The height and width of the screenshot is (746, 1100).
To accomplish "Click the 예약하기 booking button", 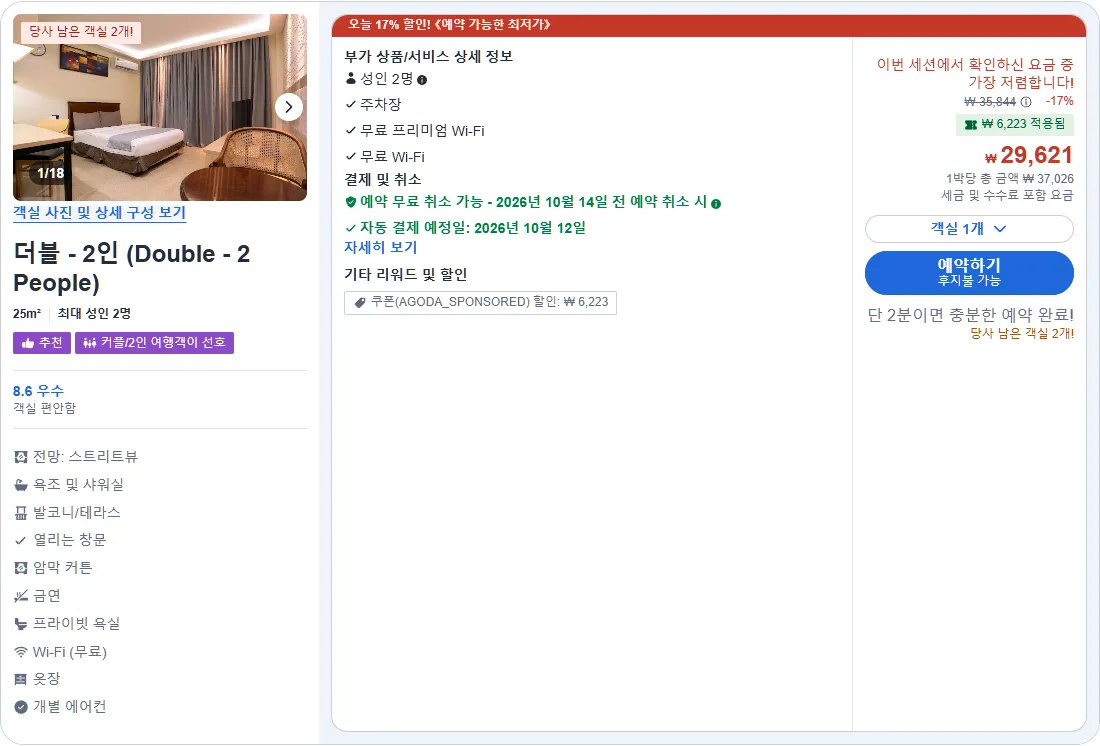I will point(969,273).
